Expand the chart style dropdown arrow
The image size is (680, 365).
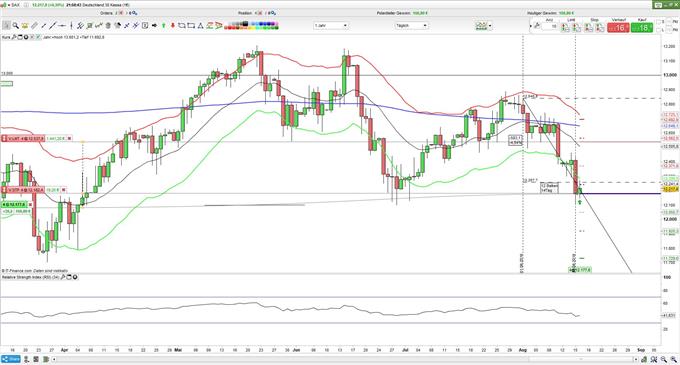click(x=490, y=26)
